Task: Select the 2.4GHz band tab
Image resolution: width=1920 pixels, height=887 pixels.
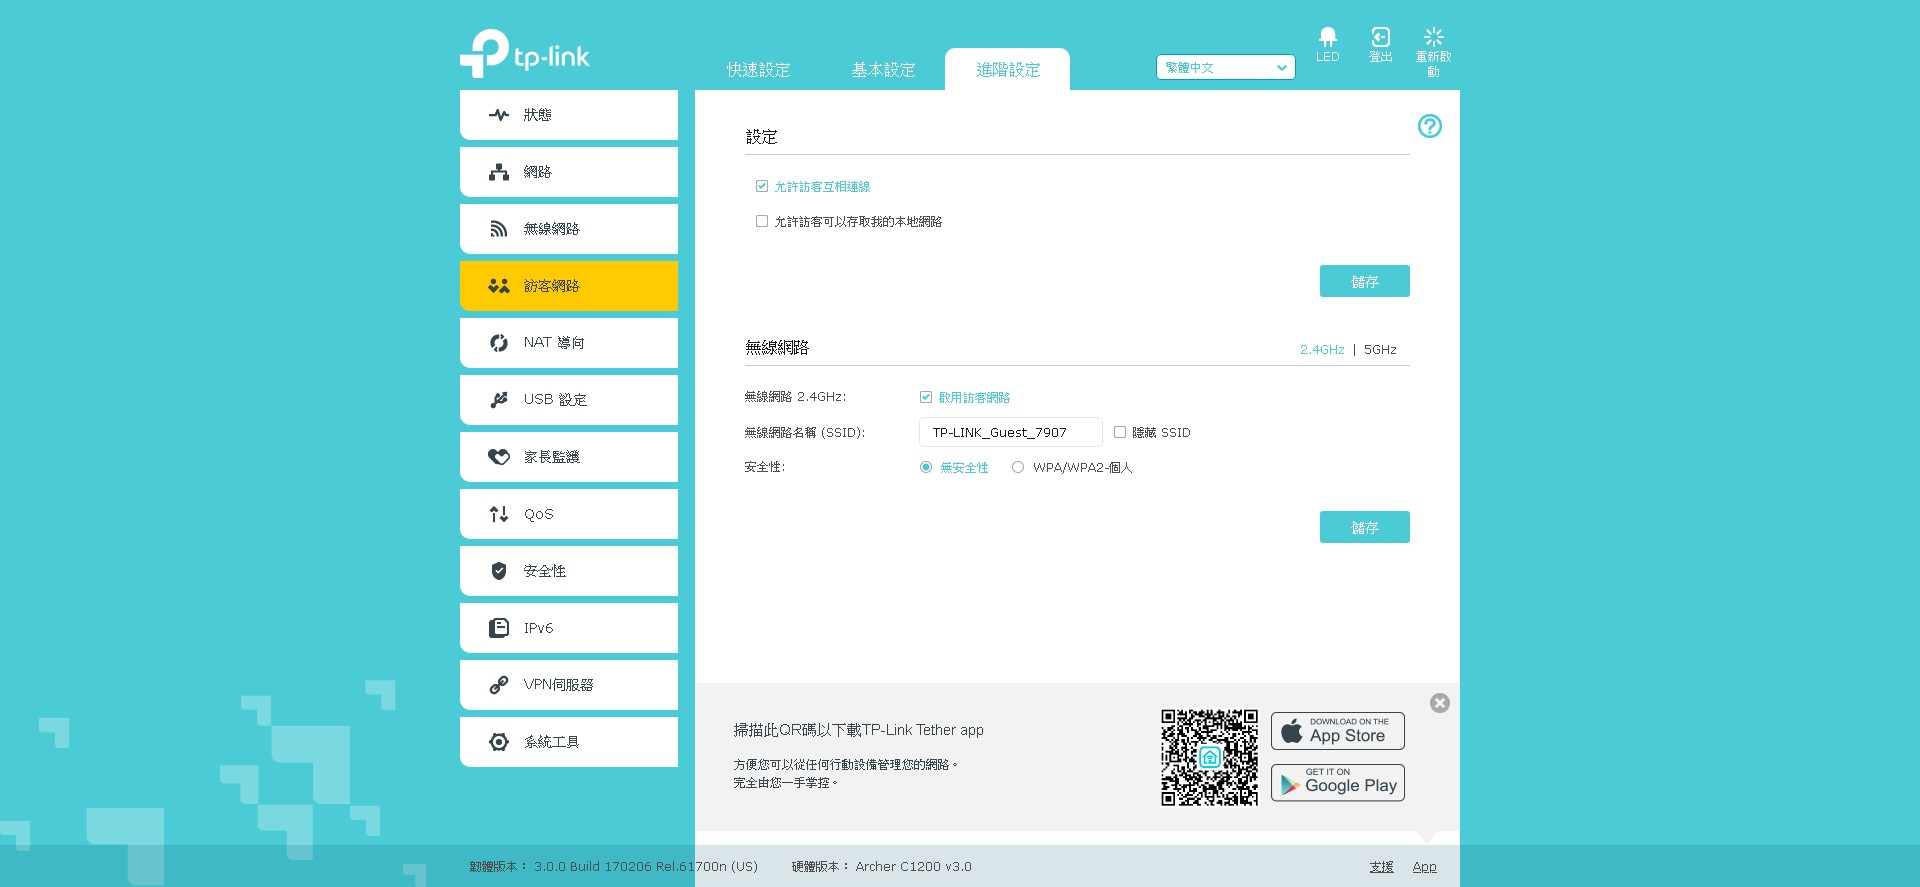Action: point(1321,349)
